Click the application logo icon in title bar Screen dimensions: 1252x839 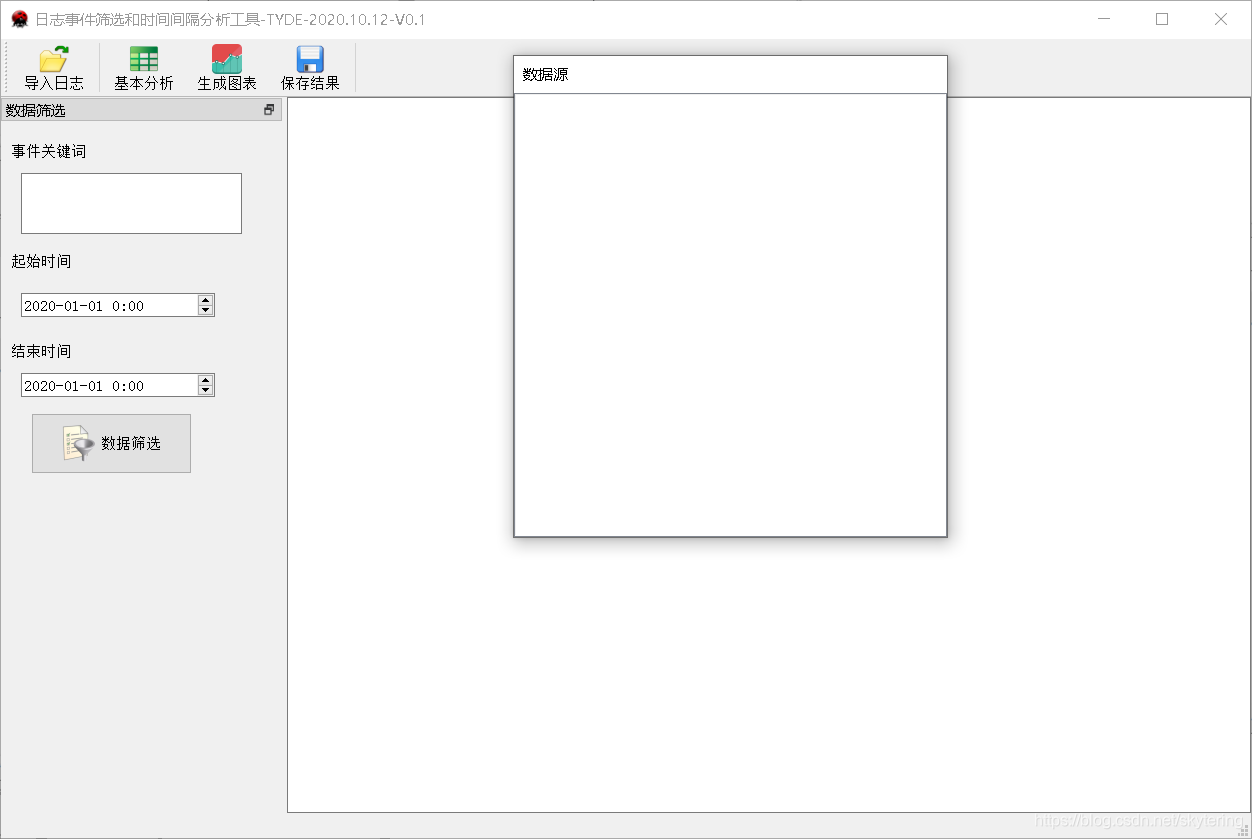click(19, 19)
